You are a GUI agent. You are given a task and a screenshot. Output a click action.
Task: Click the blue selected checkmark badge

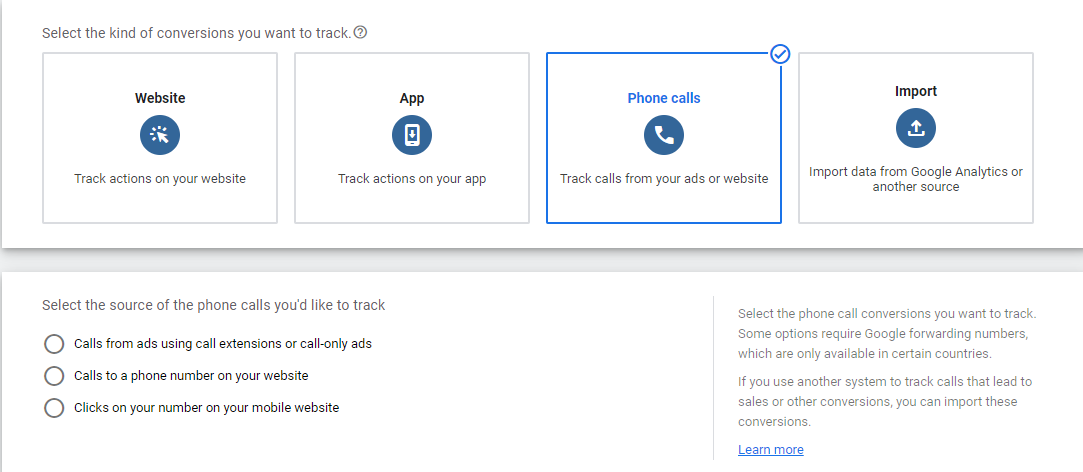point(781,54)
